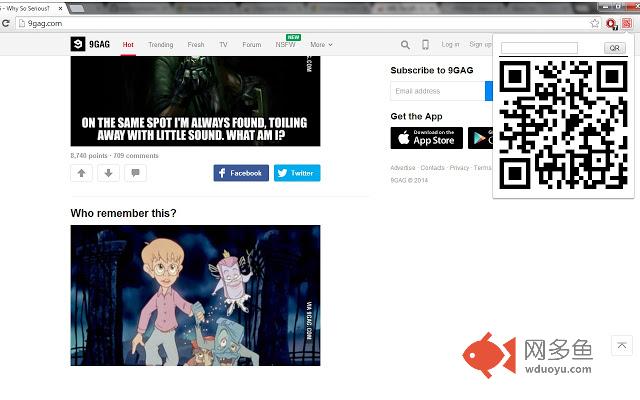Open the Pagemaster cartoon image
The width and height of the screenshot is (640, 400).
point(196,296)
